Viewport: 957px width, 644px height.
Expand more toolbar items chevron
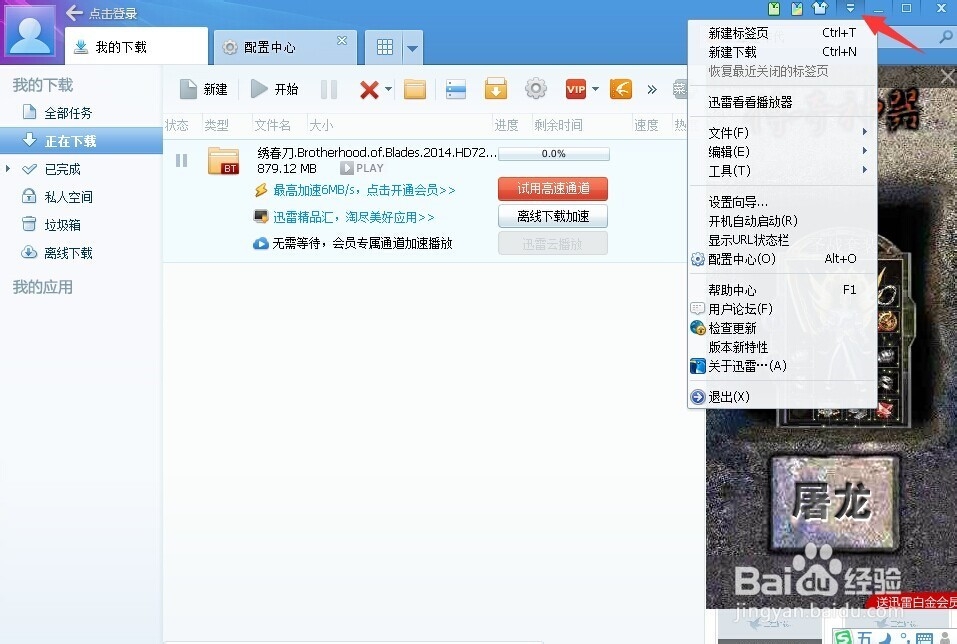(652, 90)
